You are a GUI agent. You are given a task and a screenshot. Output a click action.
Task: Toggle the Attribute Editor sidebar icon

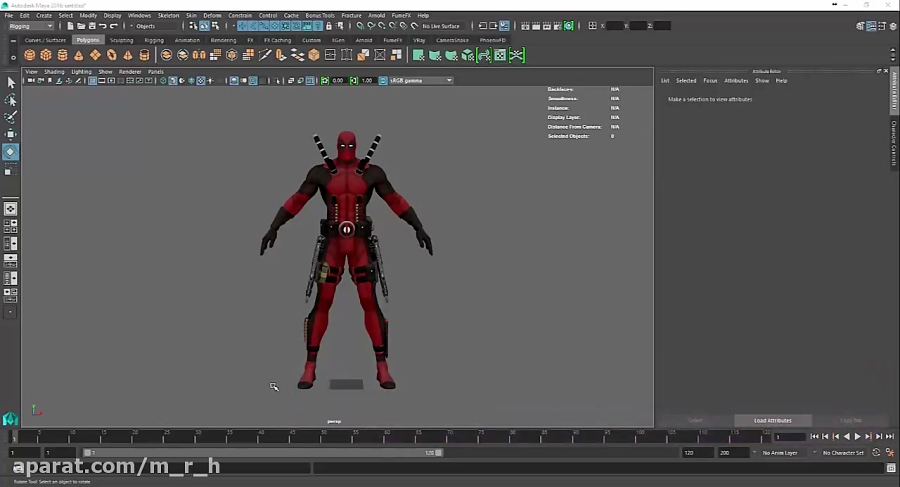click(871, 26)
